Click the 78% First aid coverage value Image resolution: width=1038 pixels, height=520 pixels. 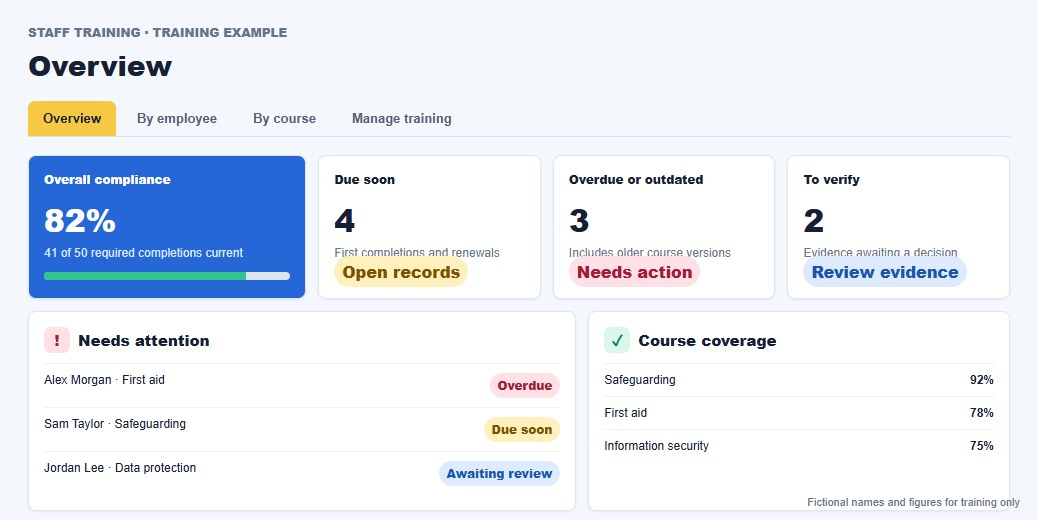tap(982, 413)
